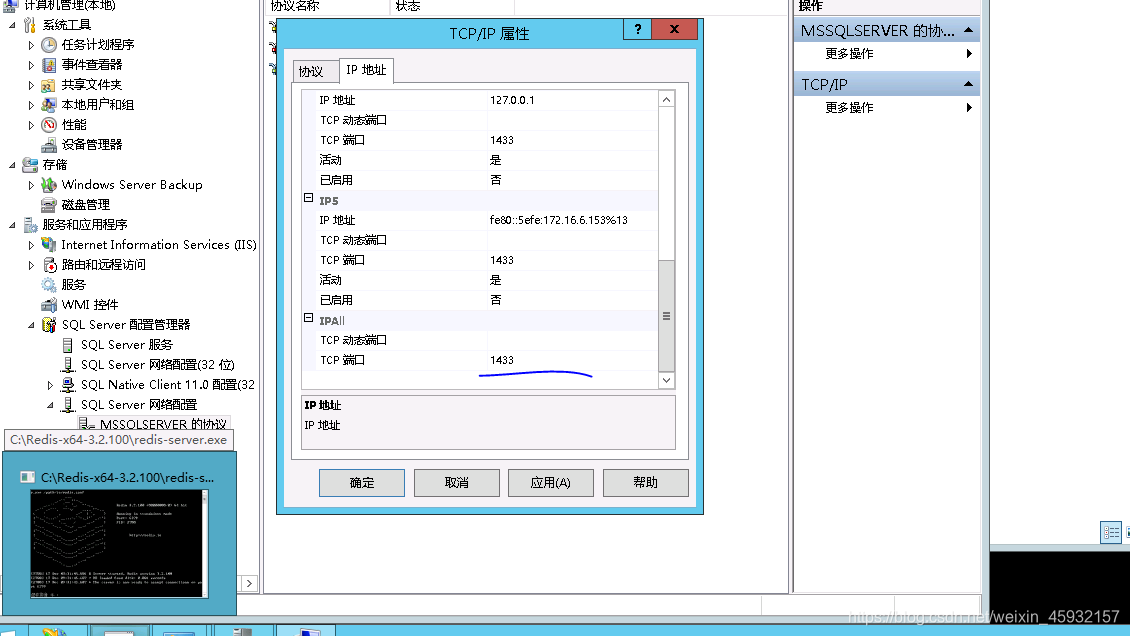
Task: Switch to the 协议 tab
Action: [314, 71]
